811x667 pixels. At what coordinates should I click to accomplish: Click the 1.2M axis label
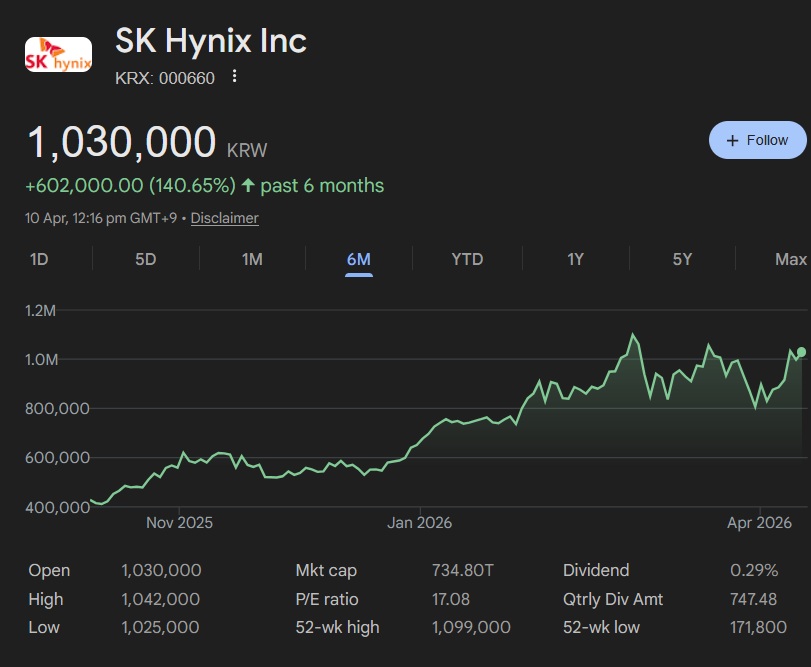pyautogui.click(x=40, y=311)
